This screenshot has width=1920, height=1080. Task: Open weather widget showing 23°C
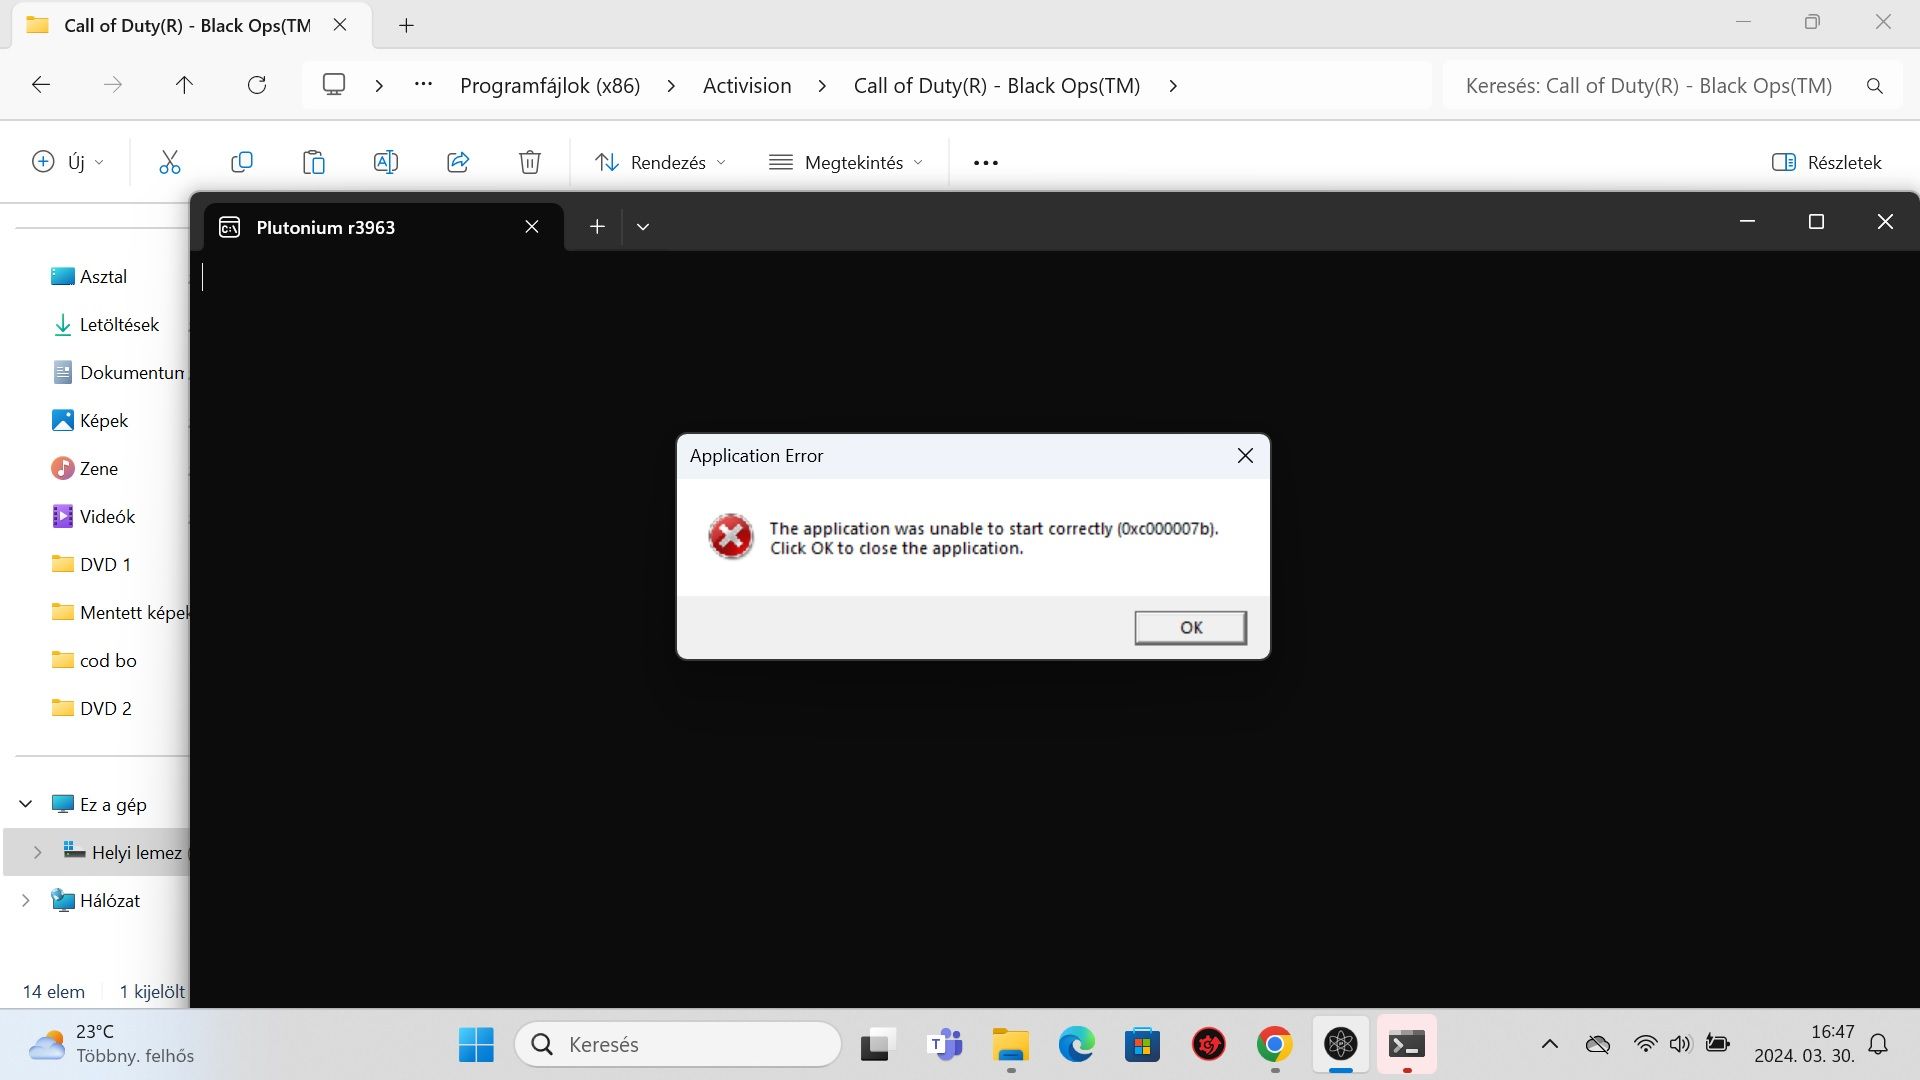pyautogui.click(x=110, y=1045)
